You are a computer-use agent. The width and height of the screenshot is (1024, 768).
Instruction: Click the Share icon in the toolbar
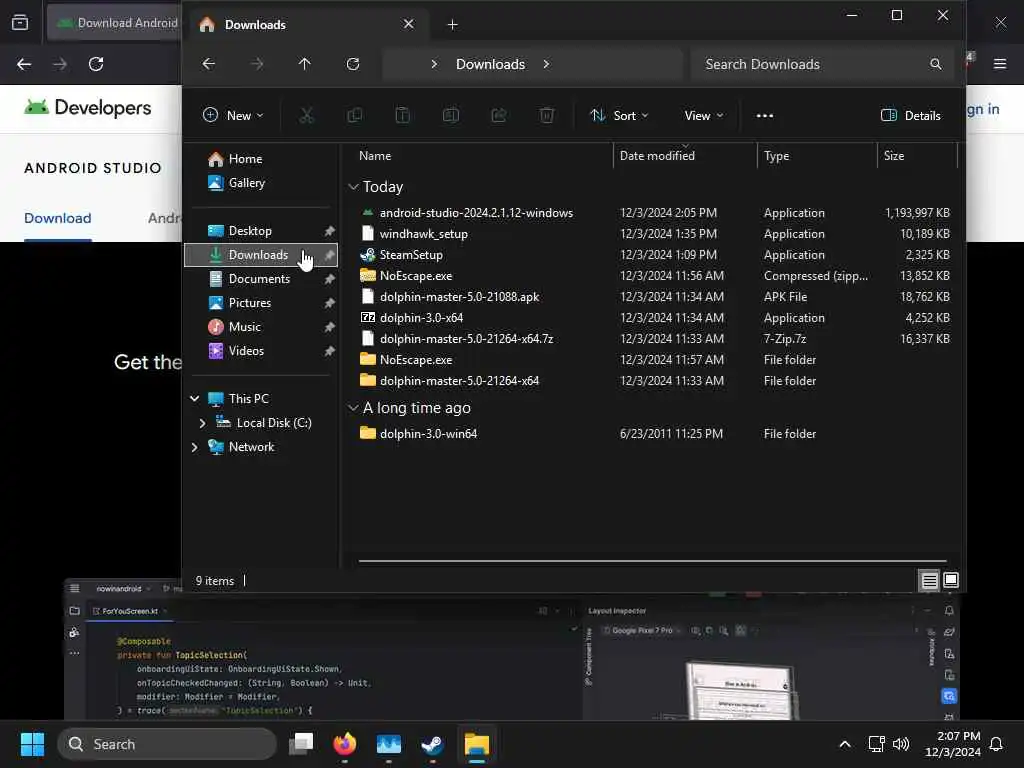[499, 116]
